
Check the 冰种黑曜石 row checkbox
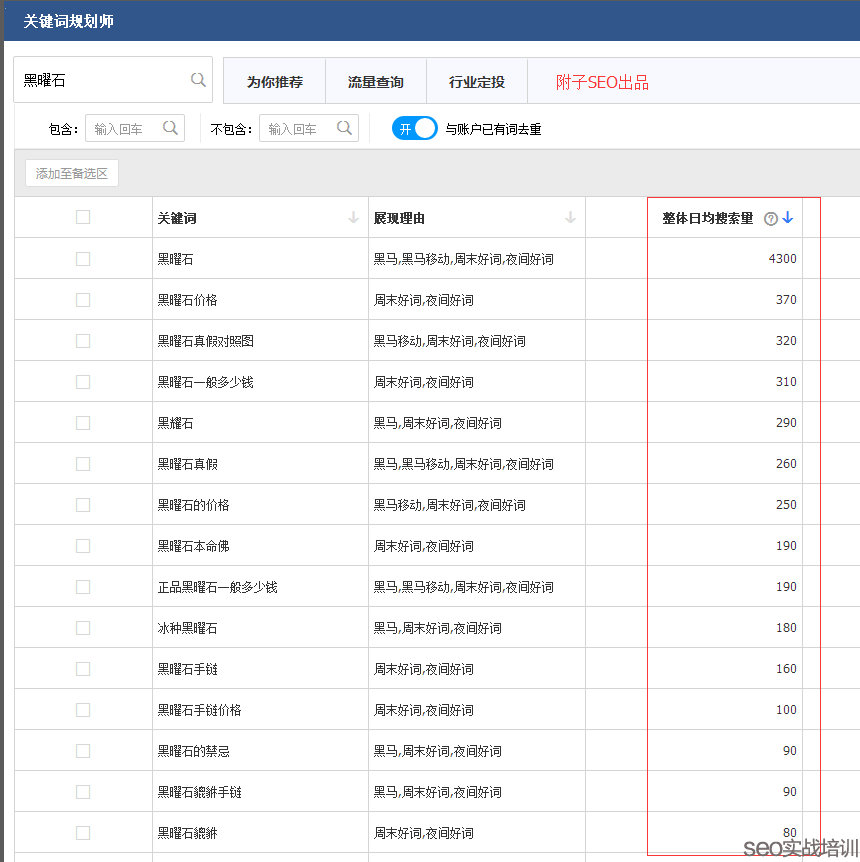pyautogui.click(x=83, y=628)
